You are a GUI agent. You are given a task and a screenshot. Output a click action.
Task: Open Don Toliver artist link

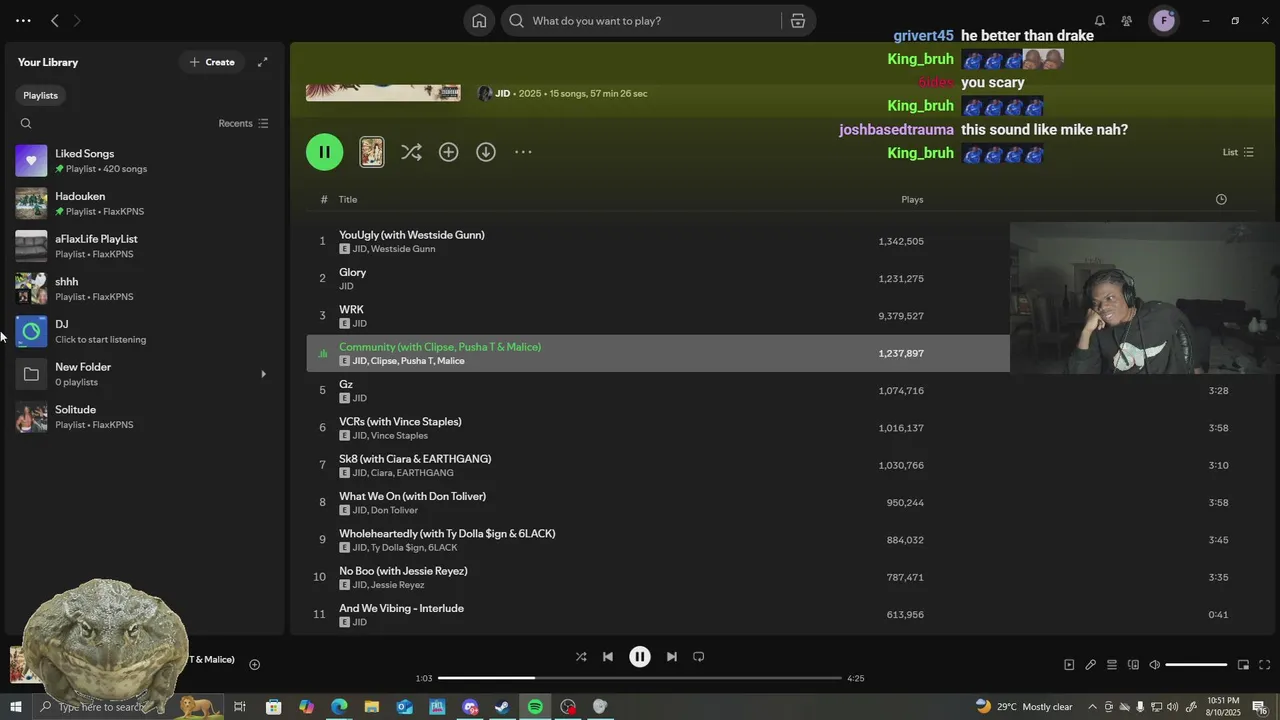(394, 511)
